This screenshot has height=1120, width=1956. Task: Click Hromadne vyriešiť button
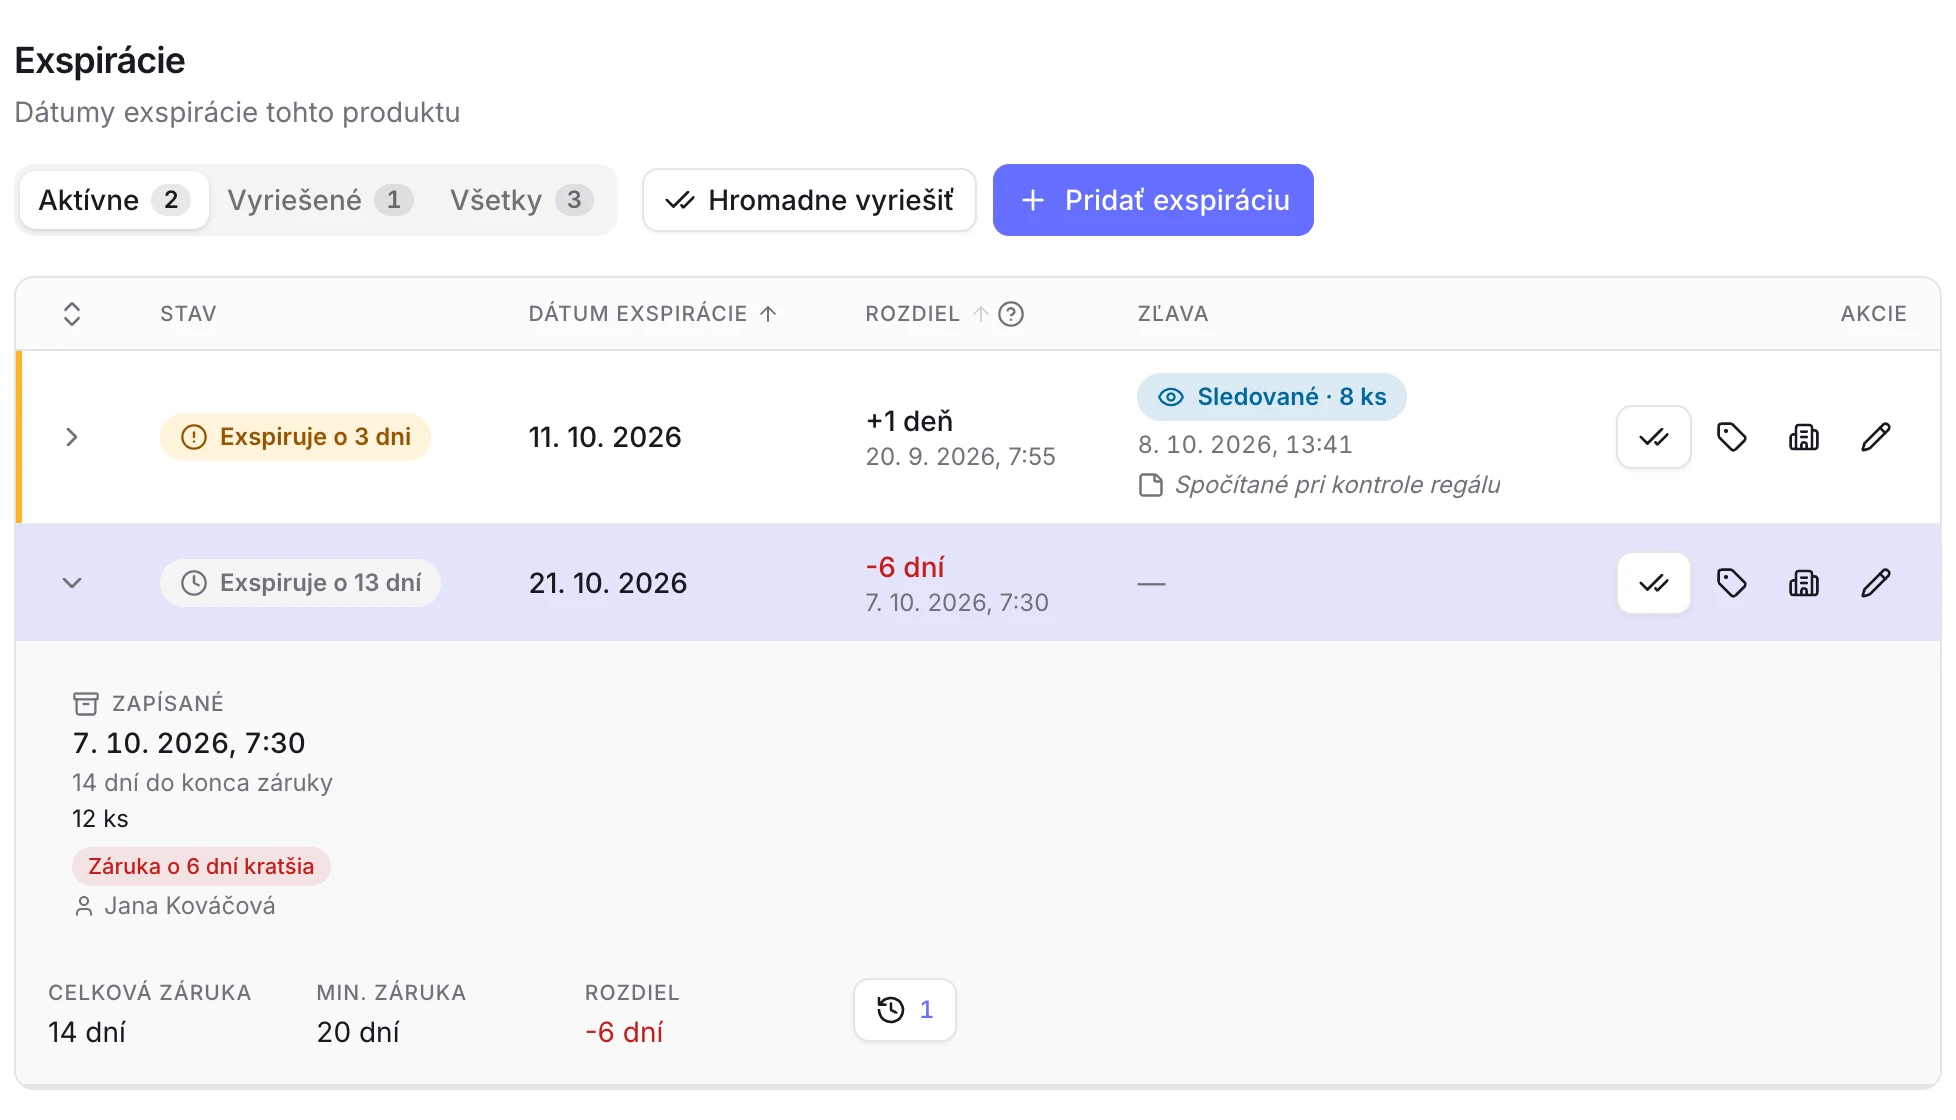point(809,200)
